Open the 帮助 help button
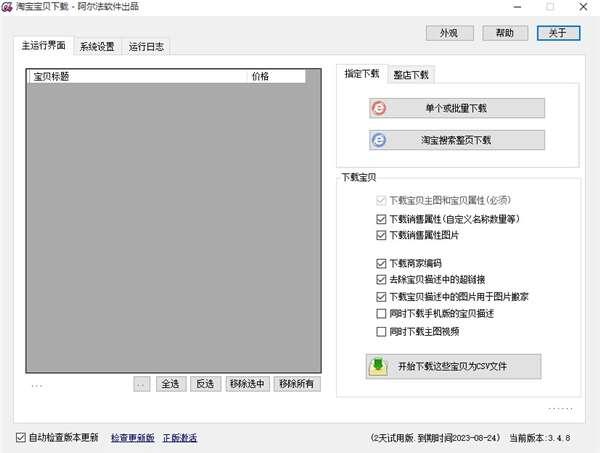600x453 pixels. (505, 33)
